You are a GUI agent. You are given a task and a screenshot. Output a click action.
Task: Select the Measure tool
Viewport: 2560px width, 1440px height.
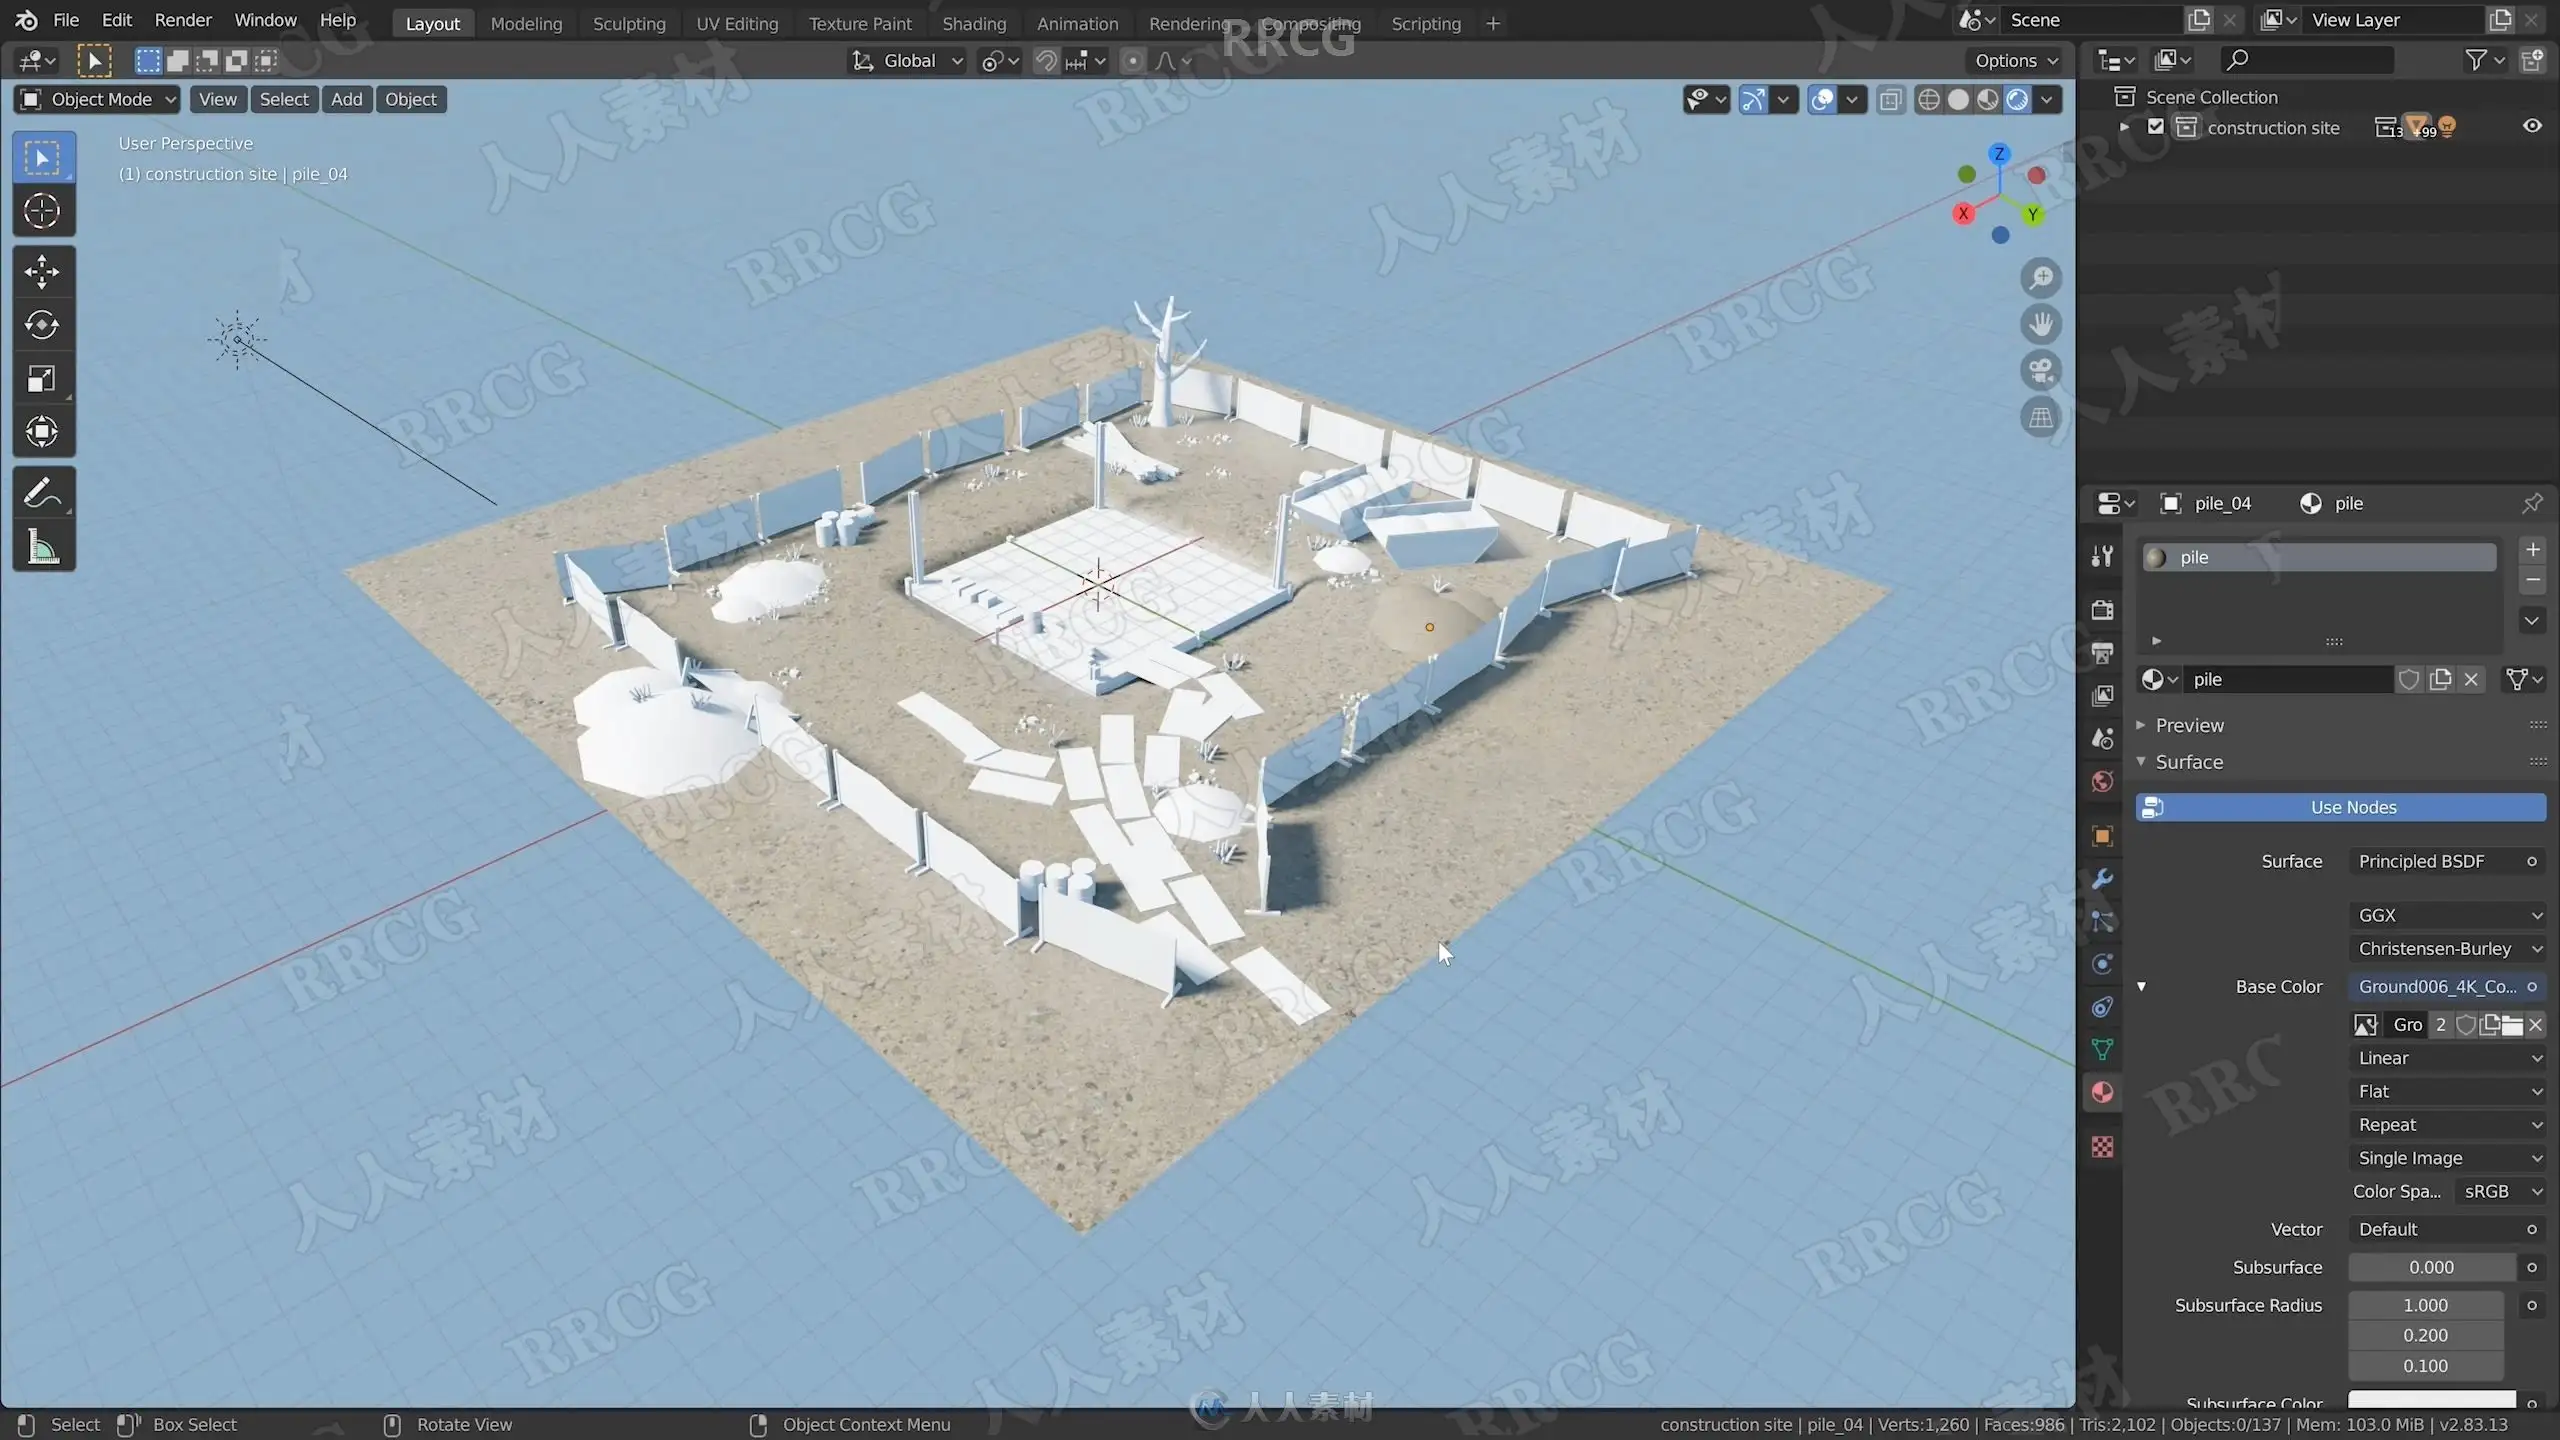click(42, 547)
